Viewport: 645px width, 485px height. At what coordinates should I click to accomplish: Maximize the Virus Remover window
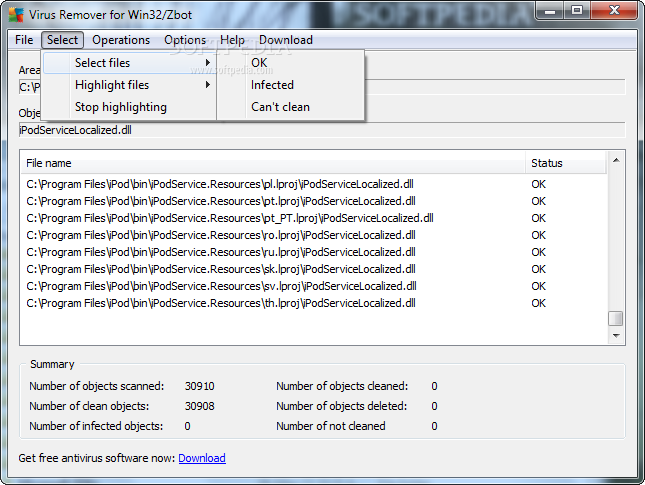coord(577,10)
